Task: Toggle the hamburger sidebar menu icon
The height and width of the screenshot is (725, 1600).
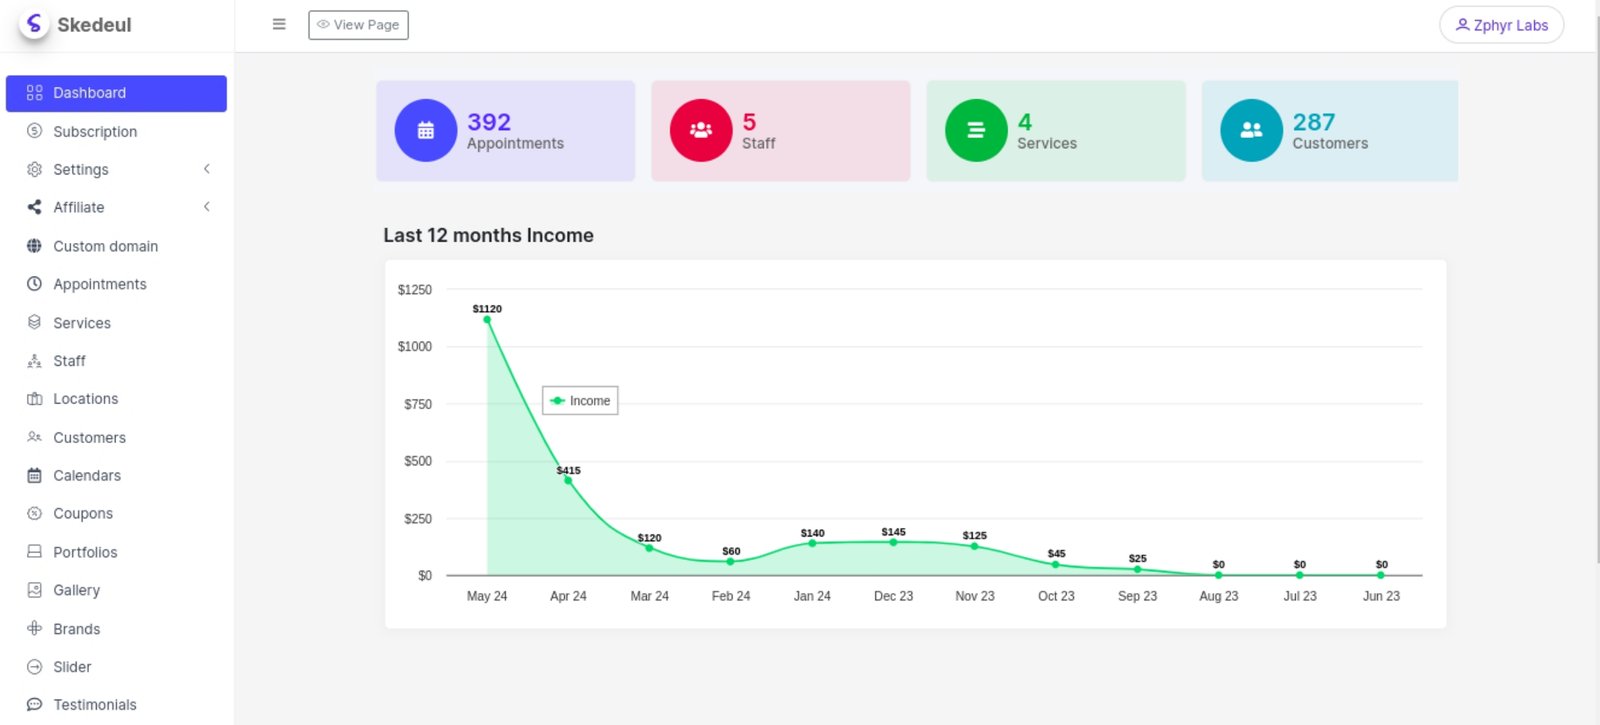Action: (279, 24)
